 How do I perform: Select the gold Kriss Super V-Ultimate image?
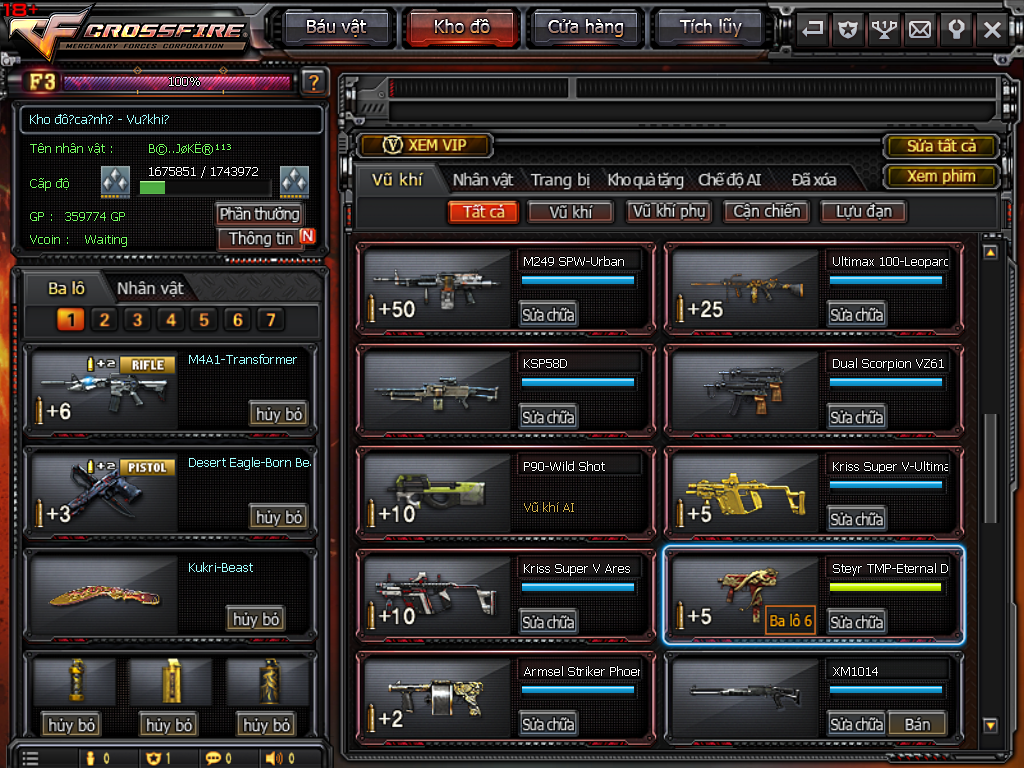pos(744,493)
